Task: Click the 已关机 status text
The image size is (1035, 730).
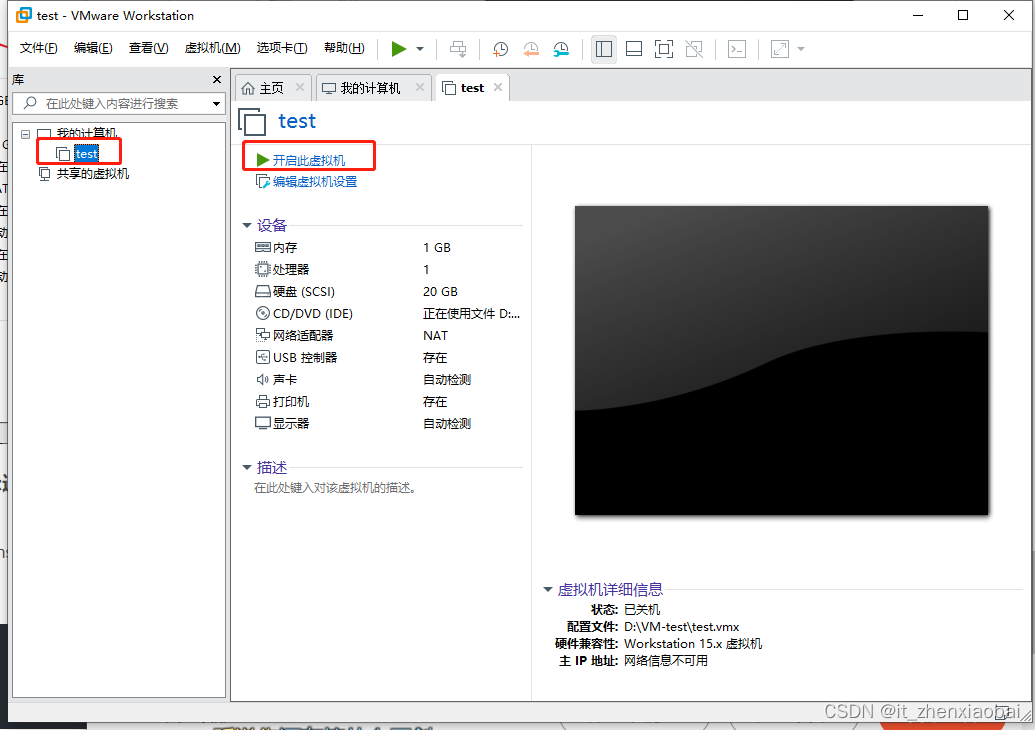Action: (x=642, y=610)
